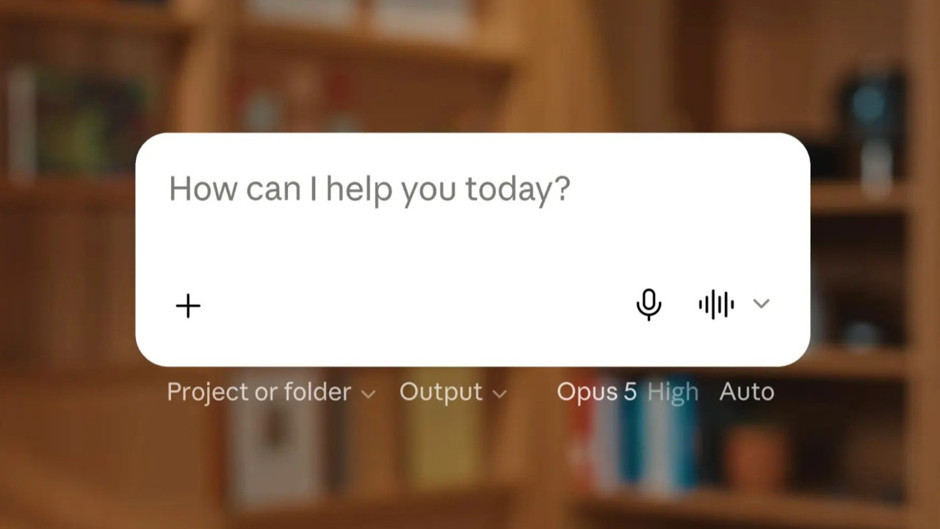Click the vertical bars audio waveform glyph
The image size is (940, 529).
pyautogui.click(x=716, y=304)
